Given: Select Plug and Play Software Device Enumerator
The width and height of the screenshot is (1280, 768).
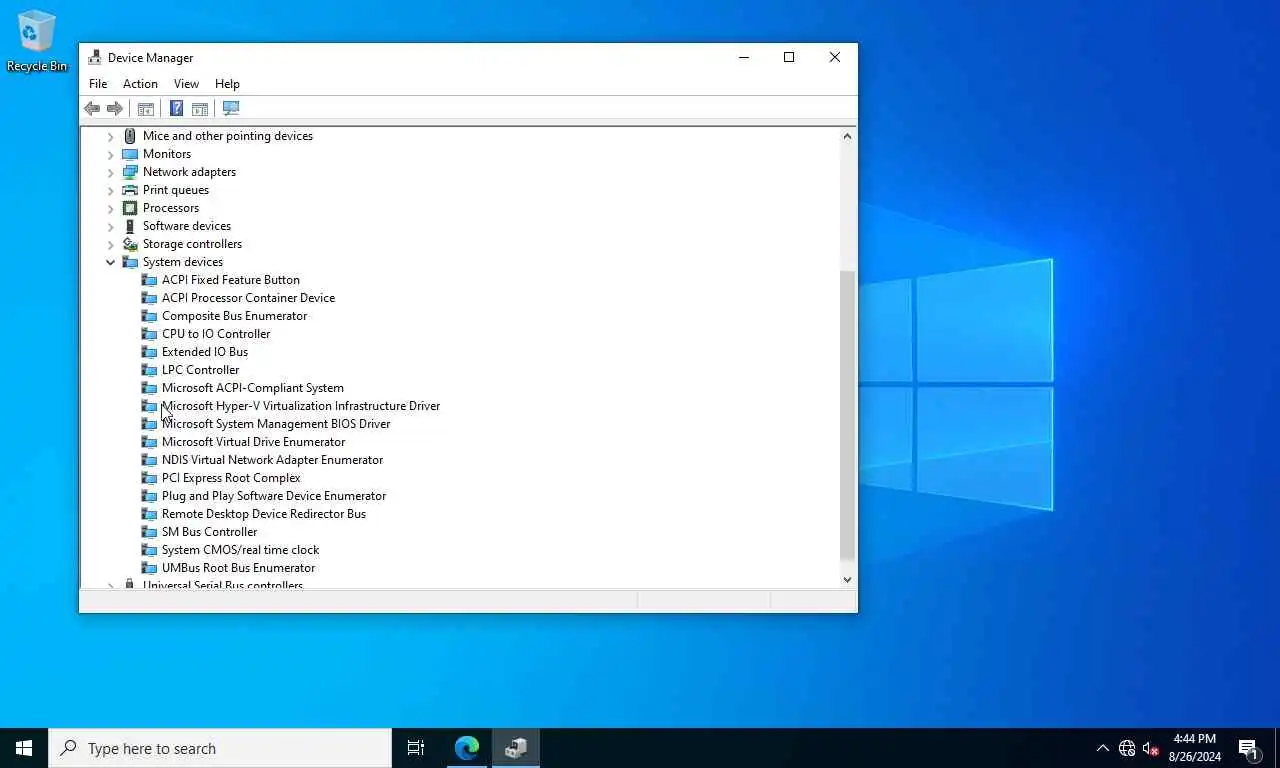Looking at the screenshot, I should point(274,496).
